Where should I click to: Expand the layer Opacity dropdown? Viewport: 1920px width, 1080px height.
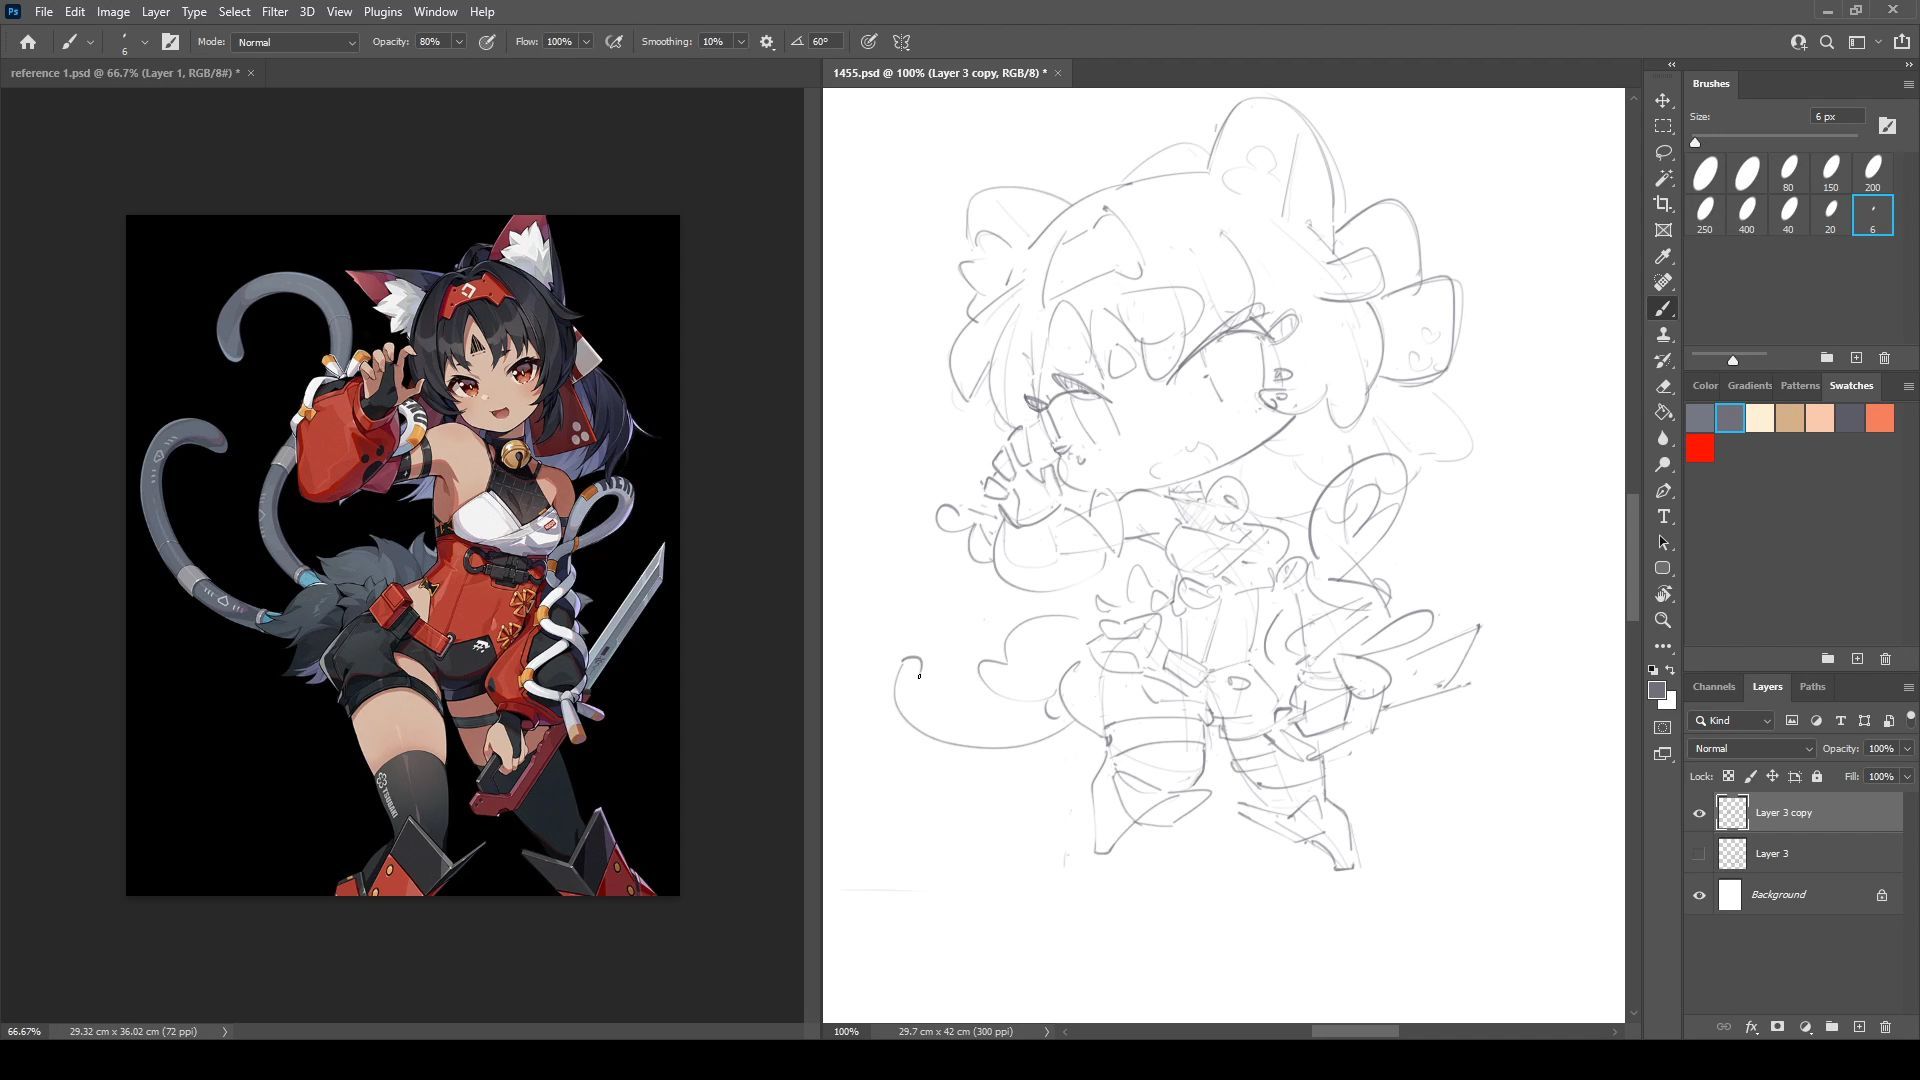pos(1907,749)
